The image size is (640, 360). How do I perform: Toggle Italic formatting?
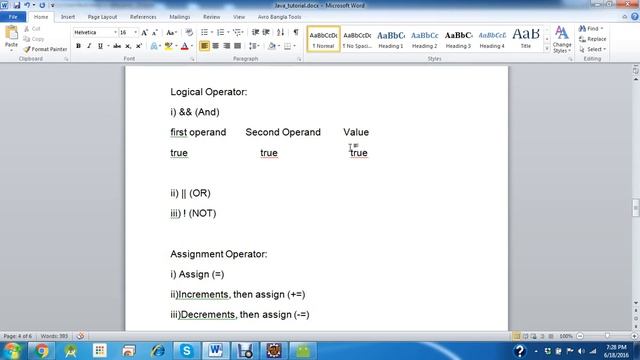(x=89, y=46)
